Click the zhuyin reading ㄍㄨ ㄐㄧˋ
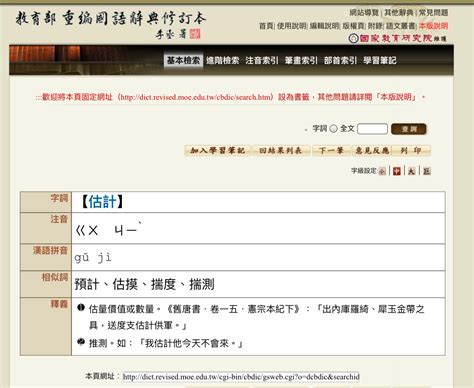The height and width of the screenshot is (388, 474). pyautogui.click(x=108, y=229)
